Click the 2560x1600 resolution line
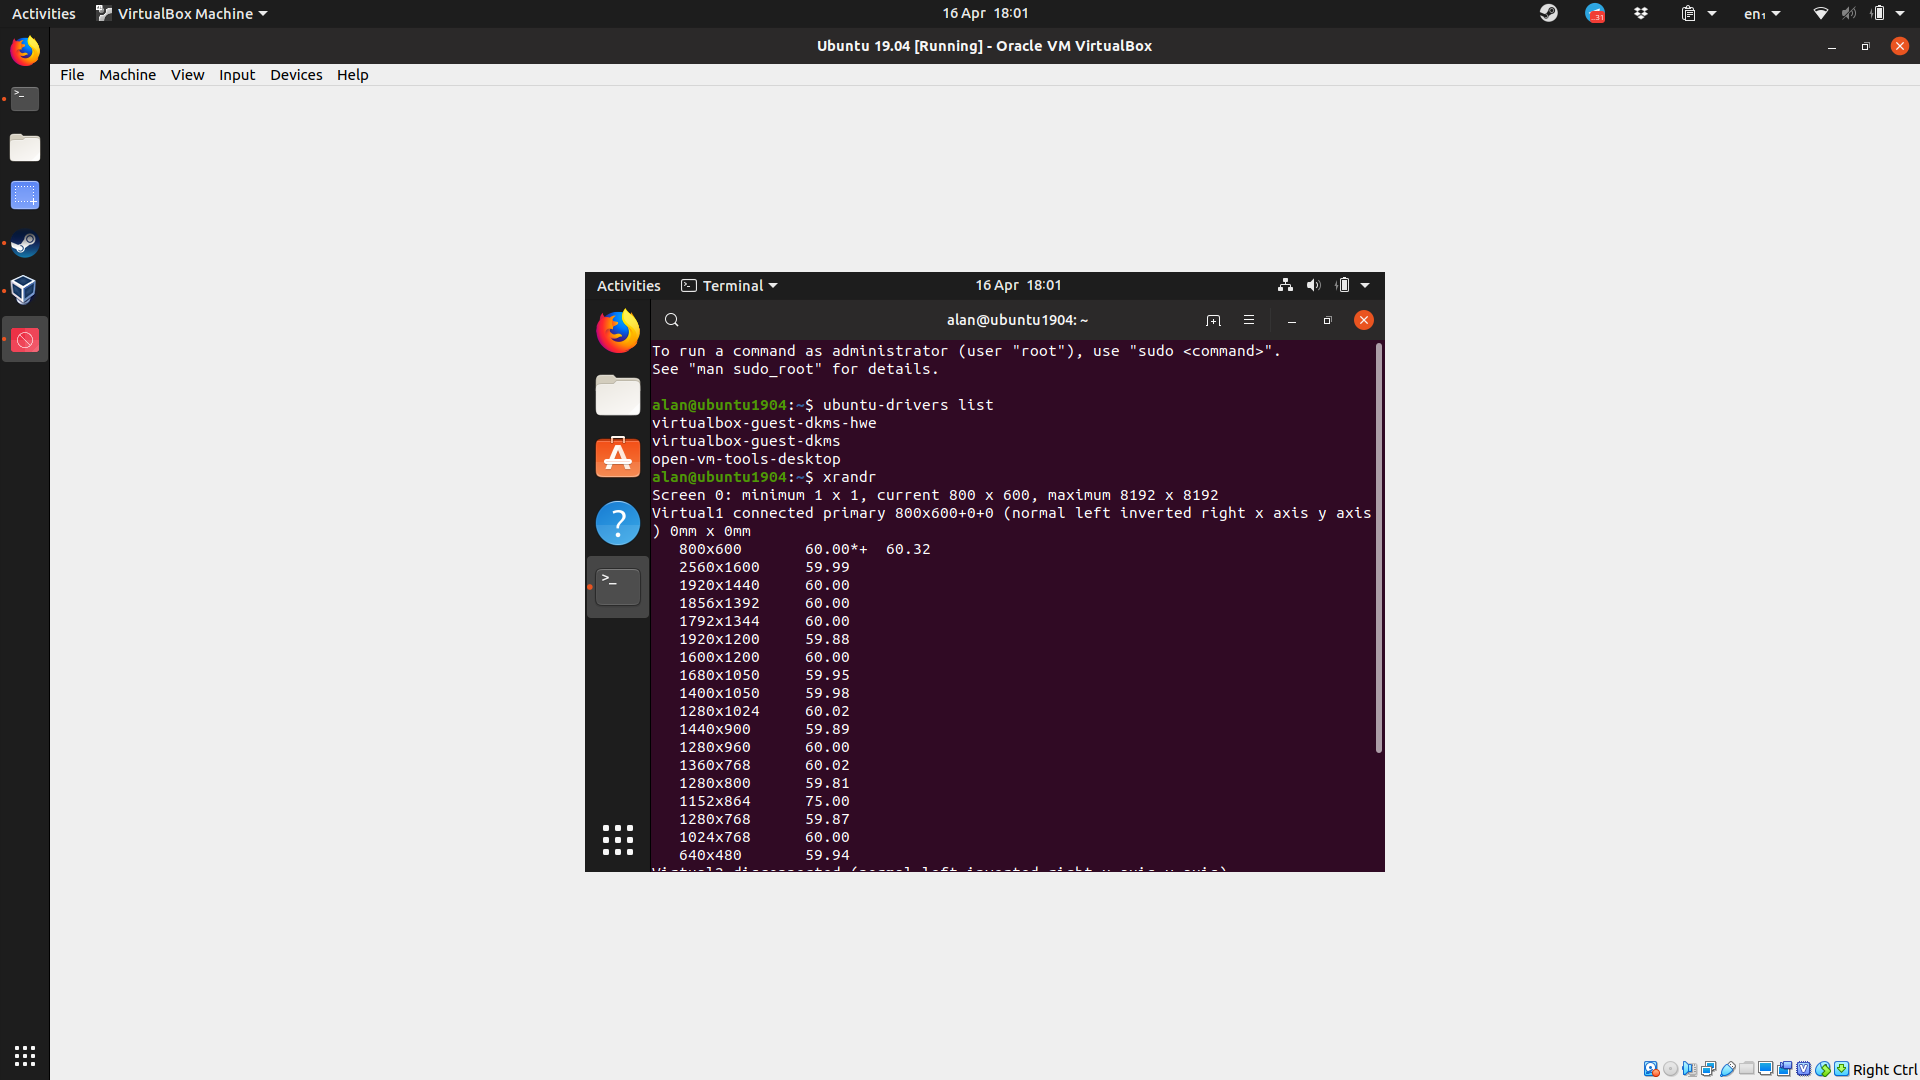 point(764,567)
